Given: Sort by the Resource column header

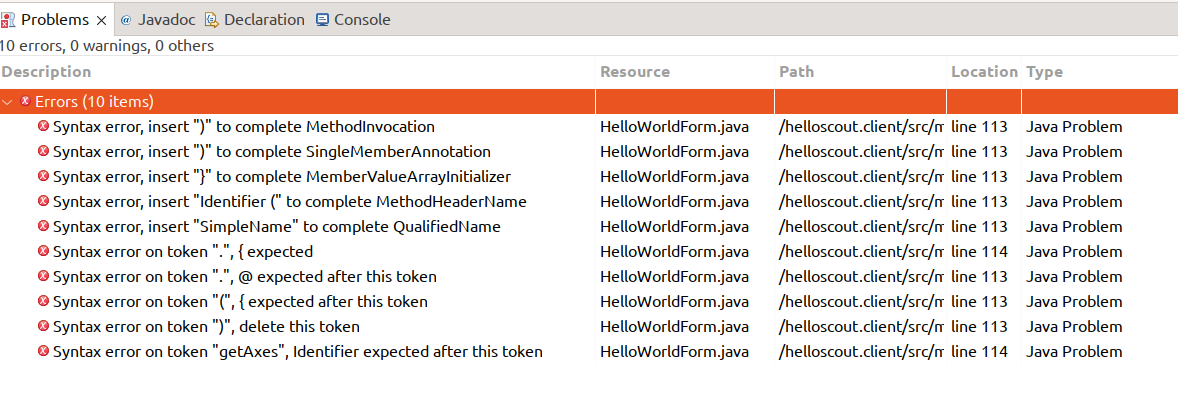Looking at the screenshot, I should click(635, 72).
